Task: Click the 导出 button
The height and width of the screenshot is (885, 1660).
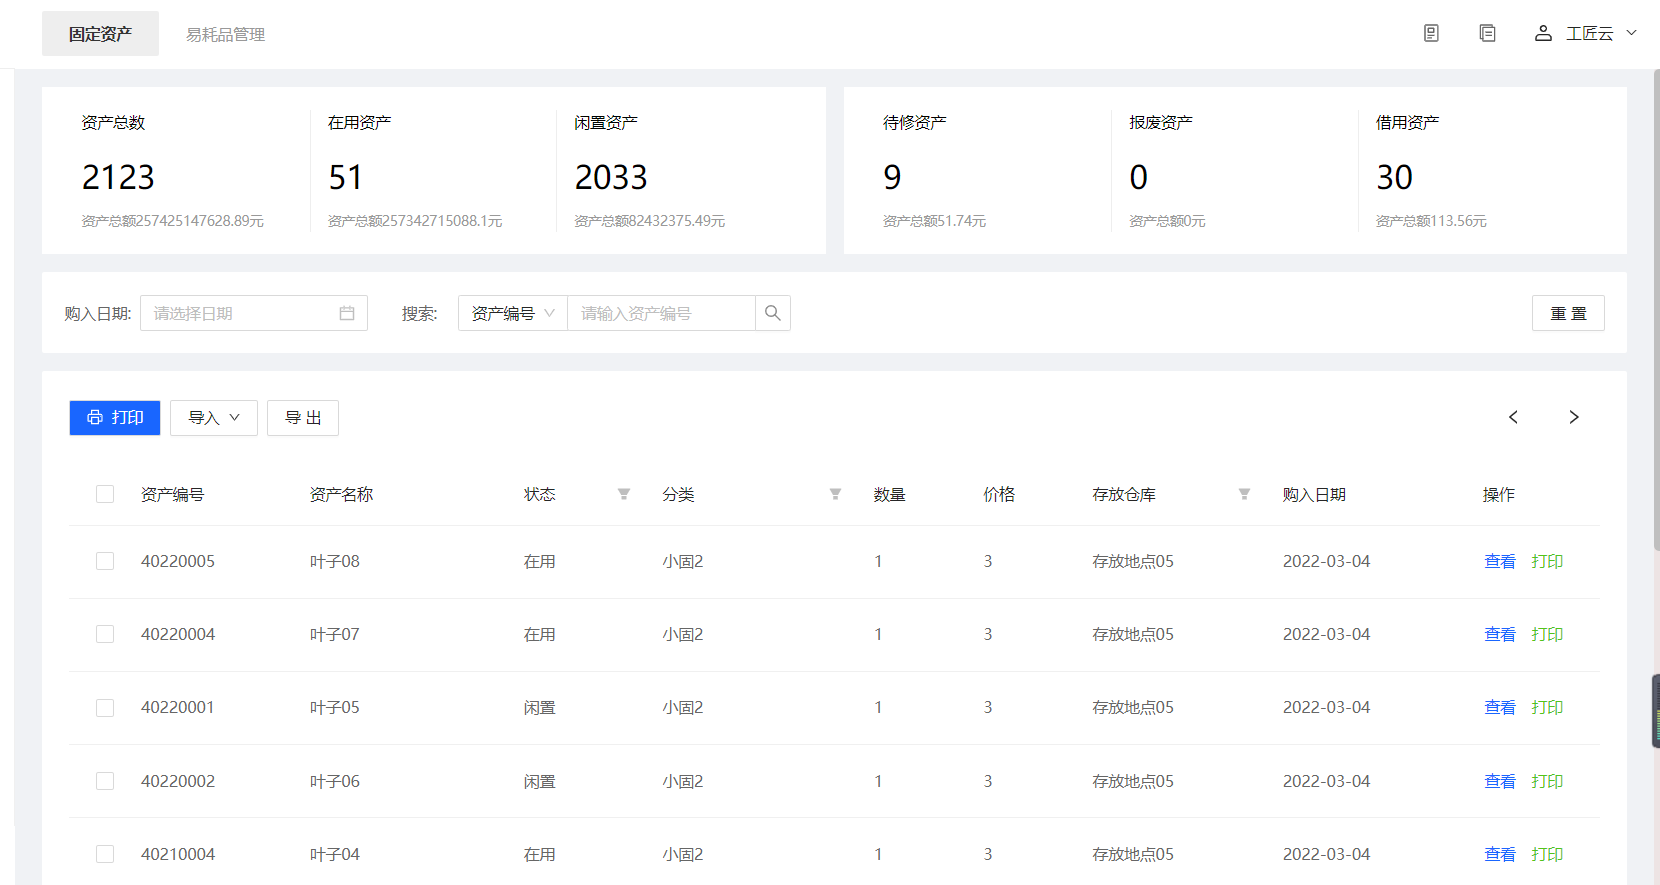Action: click(303, 418)
